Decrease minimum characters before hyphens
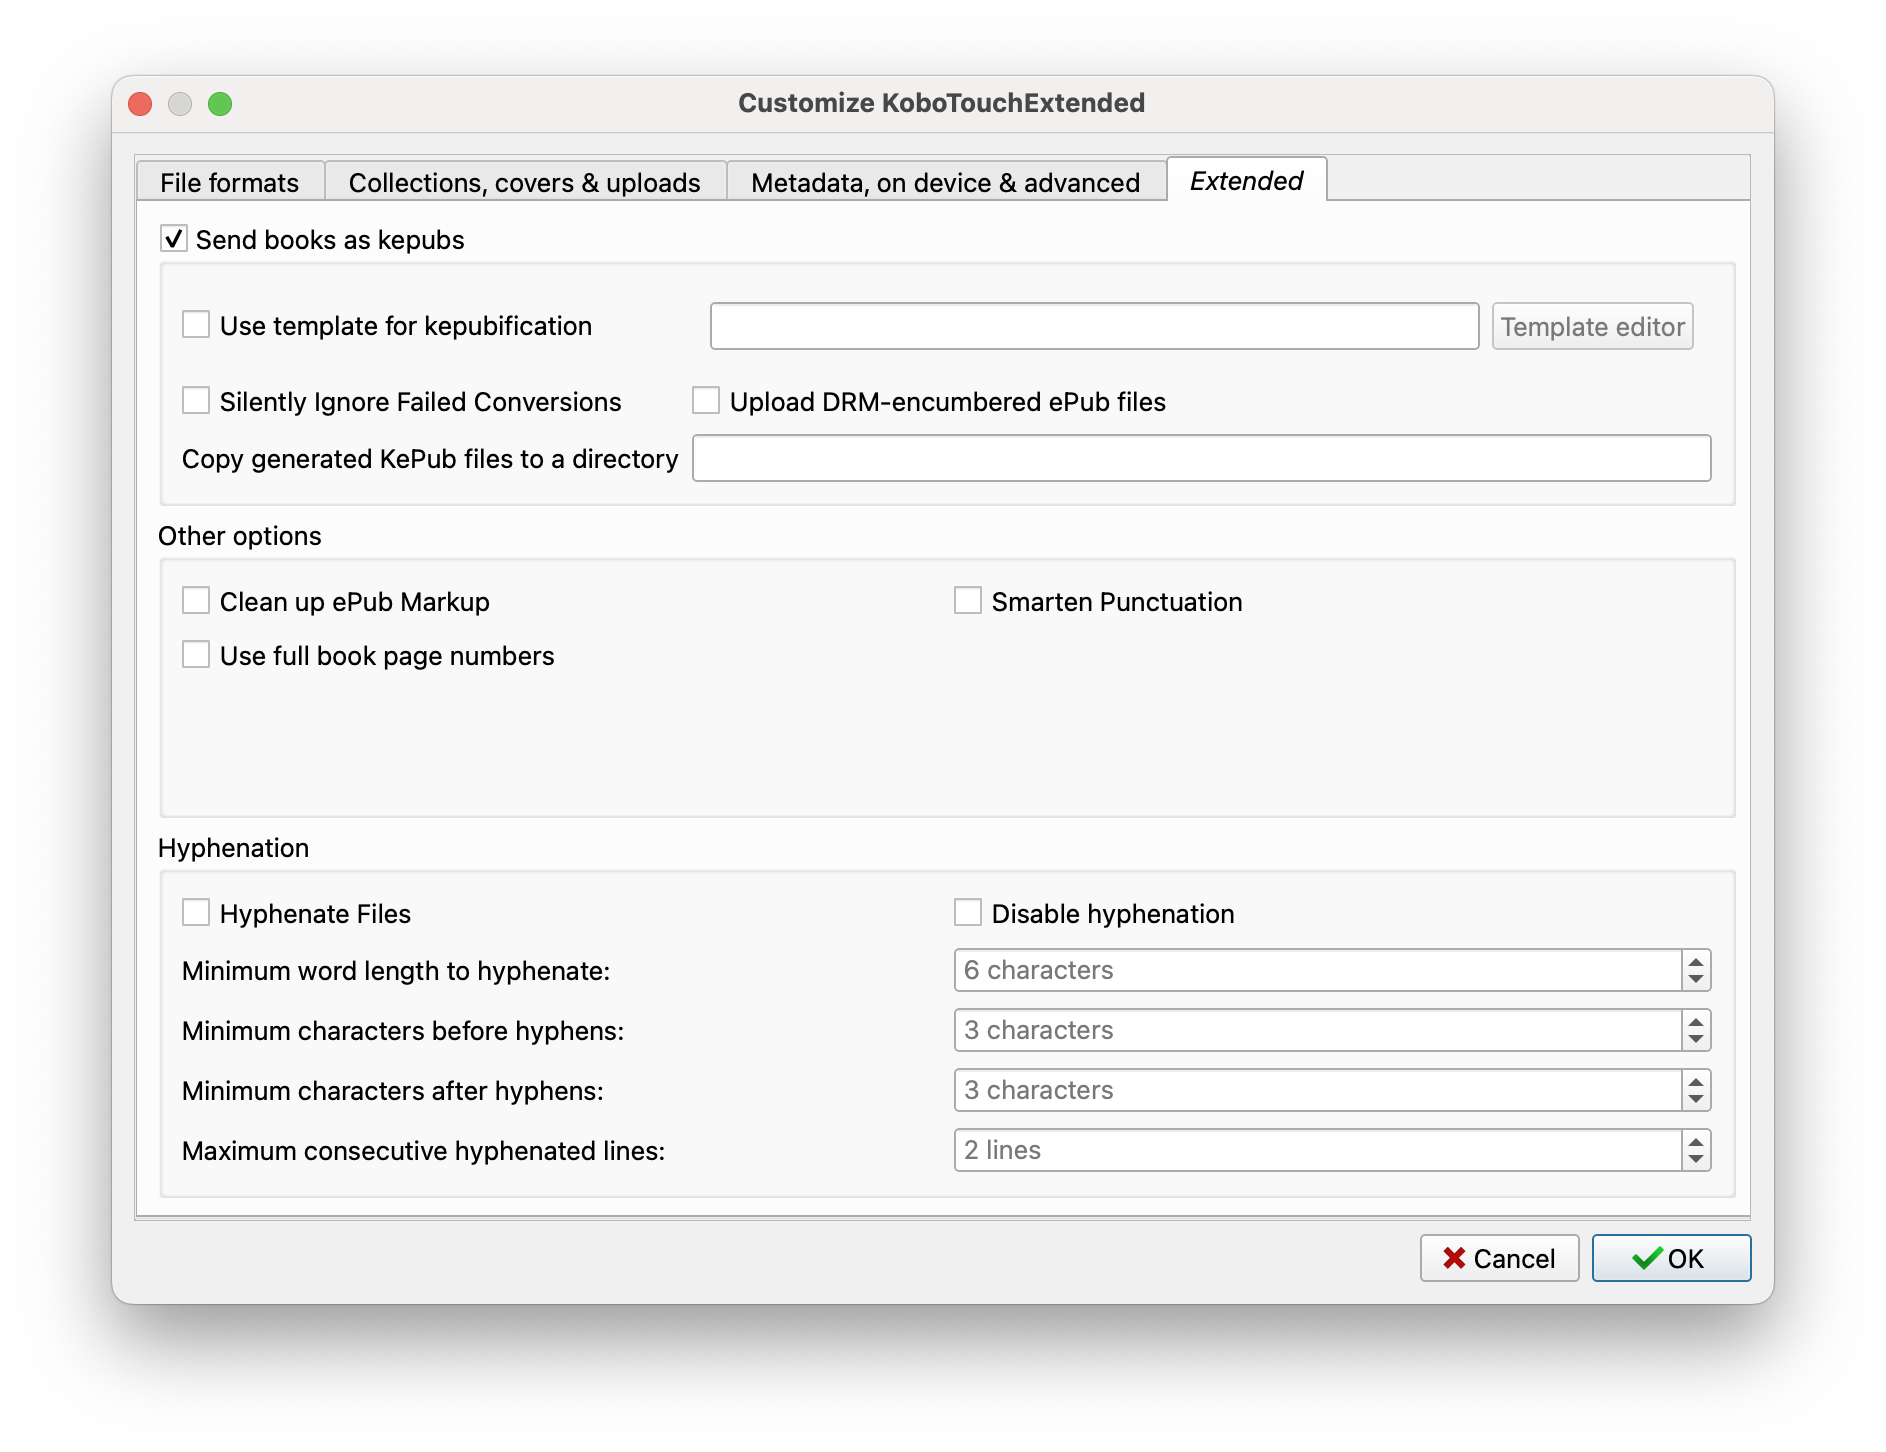Viewport: 1886px width, 1452px height. click(x=1696, y=1039)
